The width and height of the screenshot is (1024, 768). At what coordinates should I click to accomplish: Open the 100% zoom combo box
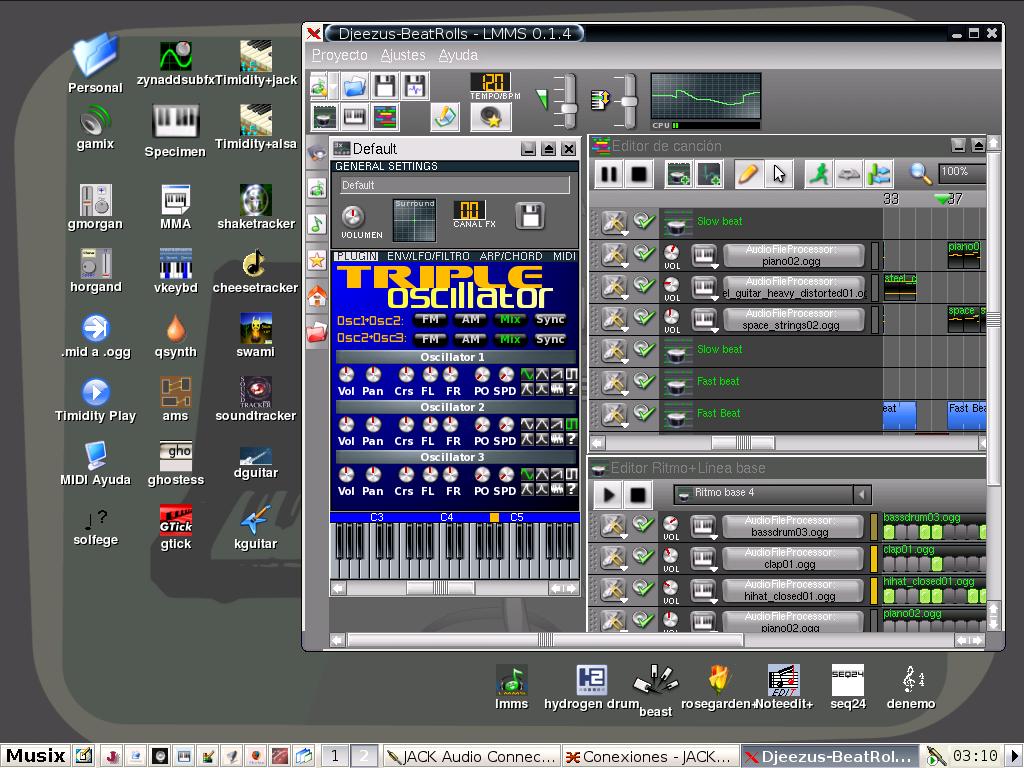click(962, 173)
